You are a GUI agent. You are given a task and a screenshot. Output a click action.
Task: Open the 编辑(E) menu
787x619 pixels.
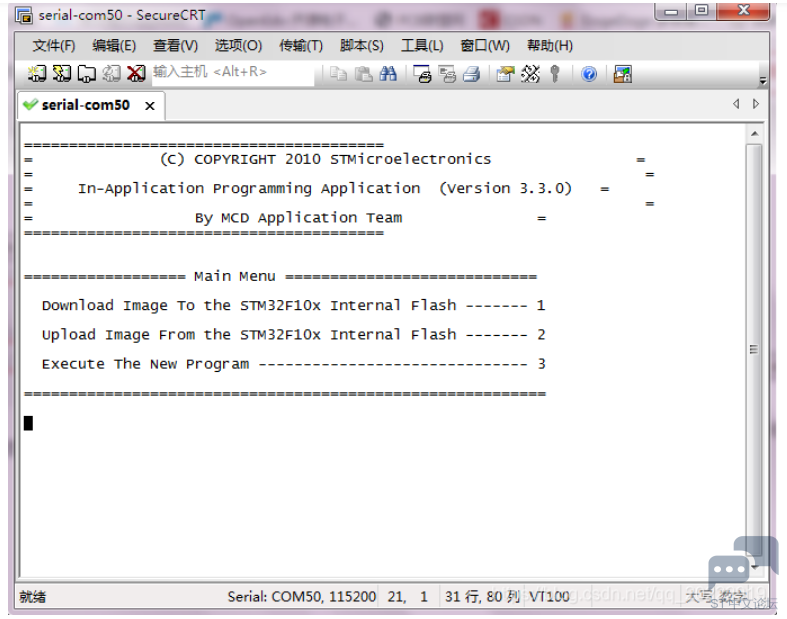(x=114, y=46)
